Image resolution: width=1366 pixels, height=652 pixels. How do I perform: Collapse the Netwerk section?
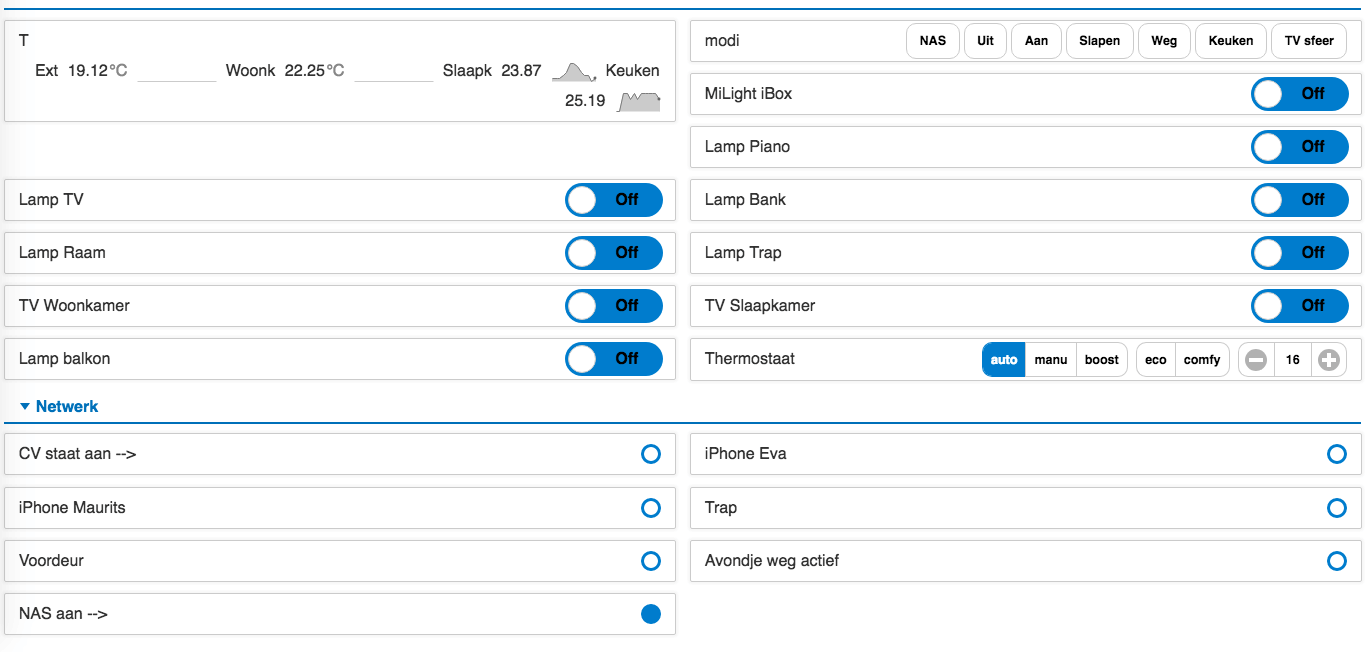pos(59,407)
